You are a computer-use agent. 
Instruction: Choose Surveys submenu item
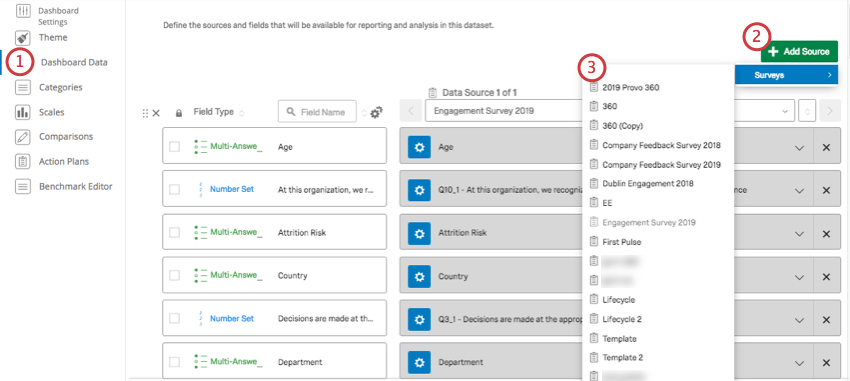pyautogui.click(x=787, y=75)
